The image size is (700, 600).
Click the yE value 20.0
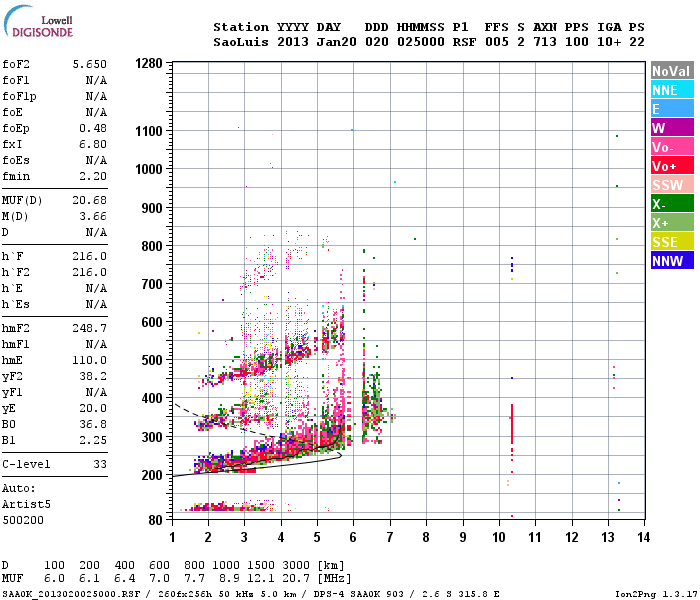tap(93, 408)
